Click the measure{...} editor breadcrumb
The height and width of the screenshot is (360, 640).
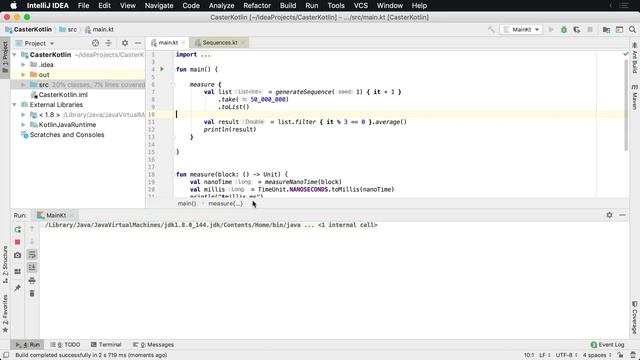click(x=225, y=203)
